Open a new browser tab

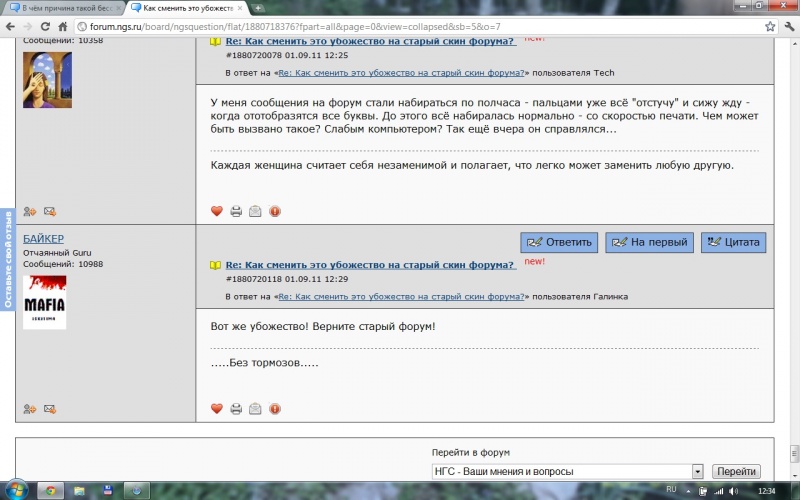point(259,8)
